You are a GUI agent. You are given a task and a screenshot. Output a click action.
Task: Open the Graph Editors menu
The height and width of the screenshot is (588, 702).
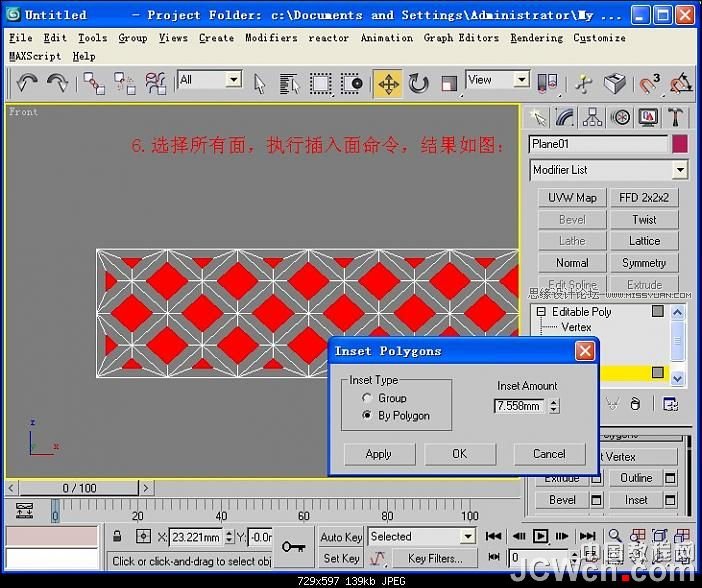461,38
